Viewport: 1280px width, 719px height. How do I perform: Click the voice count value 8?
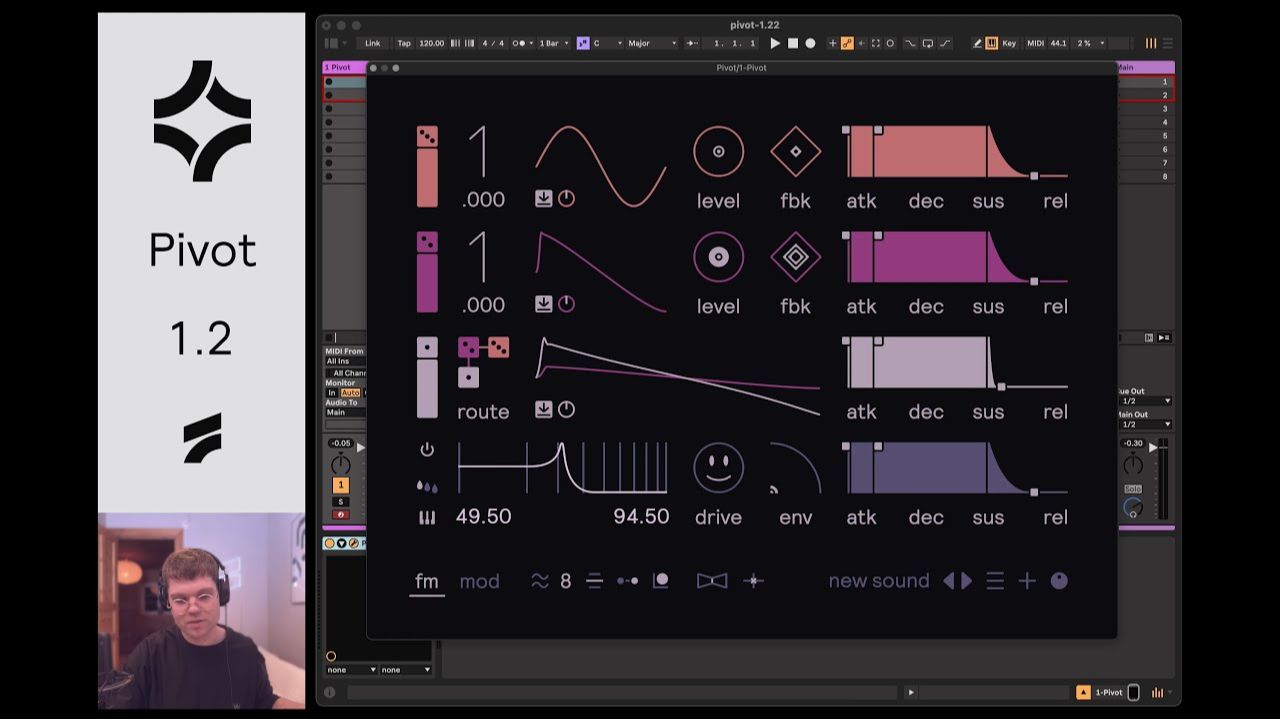(566, 581)
